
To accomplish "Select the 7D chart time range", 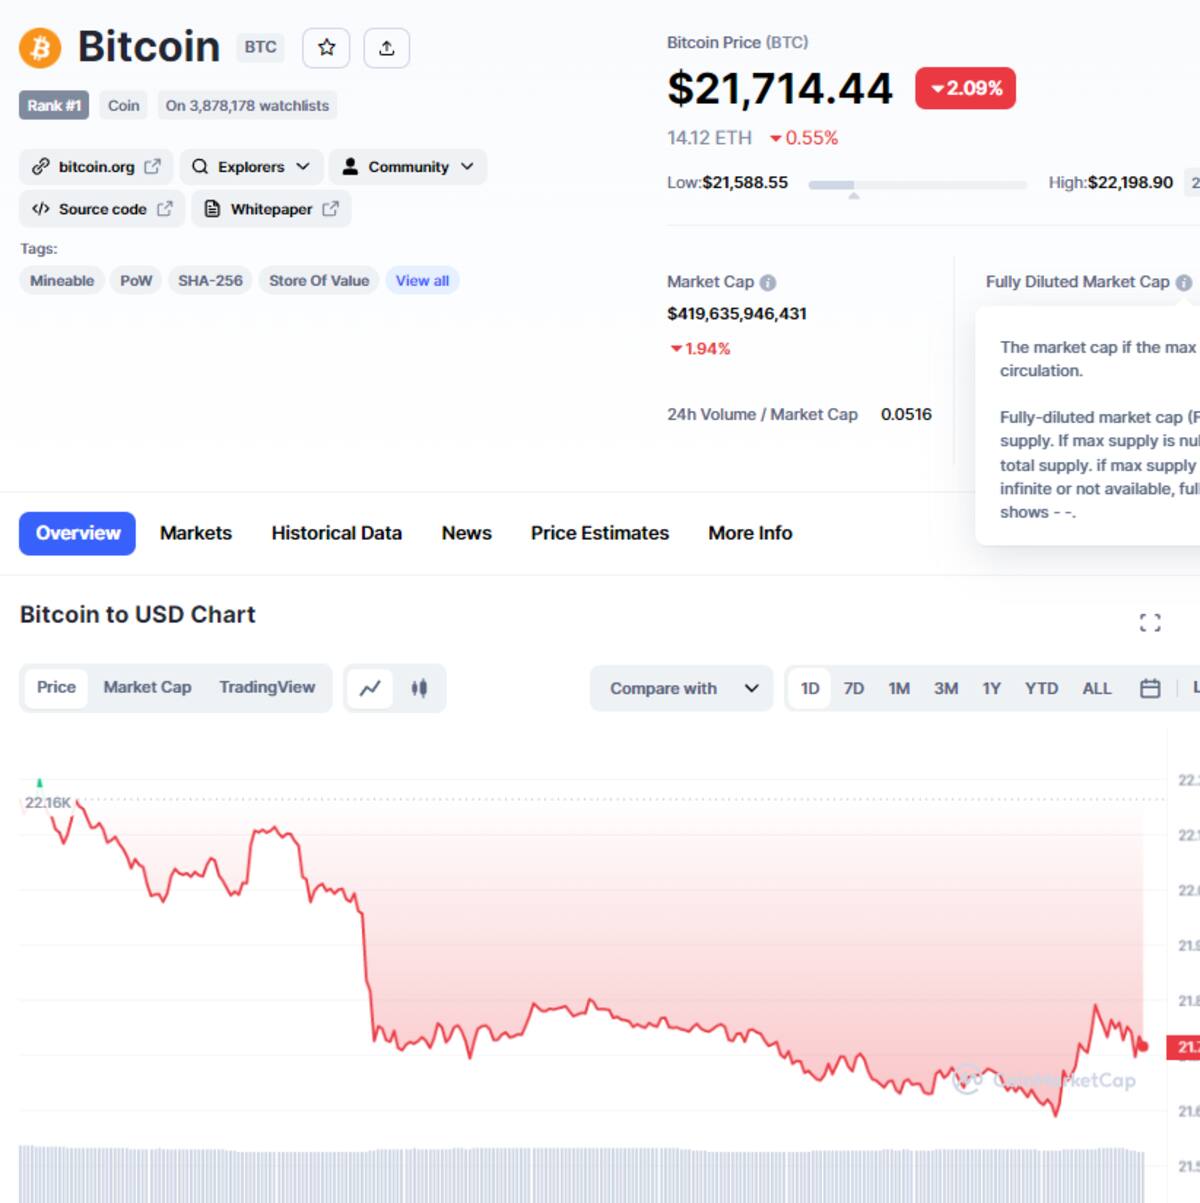I will click(853, 688).
